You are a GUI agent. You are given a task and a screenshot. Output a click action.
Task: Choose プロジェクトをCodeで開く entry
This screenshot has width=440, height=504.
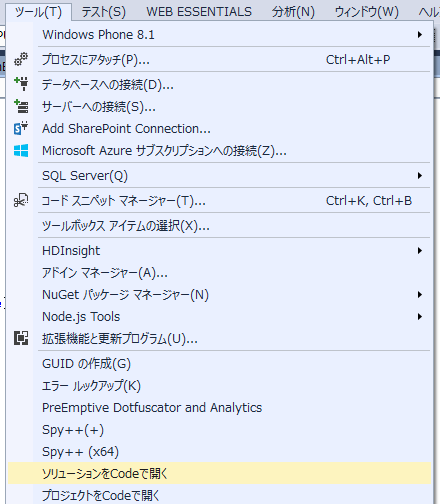(x=219, y=495)
